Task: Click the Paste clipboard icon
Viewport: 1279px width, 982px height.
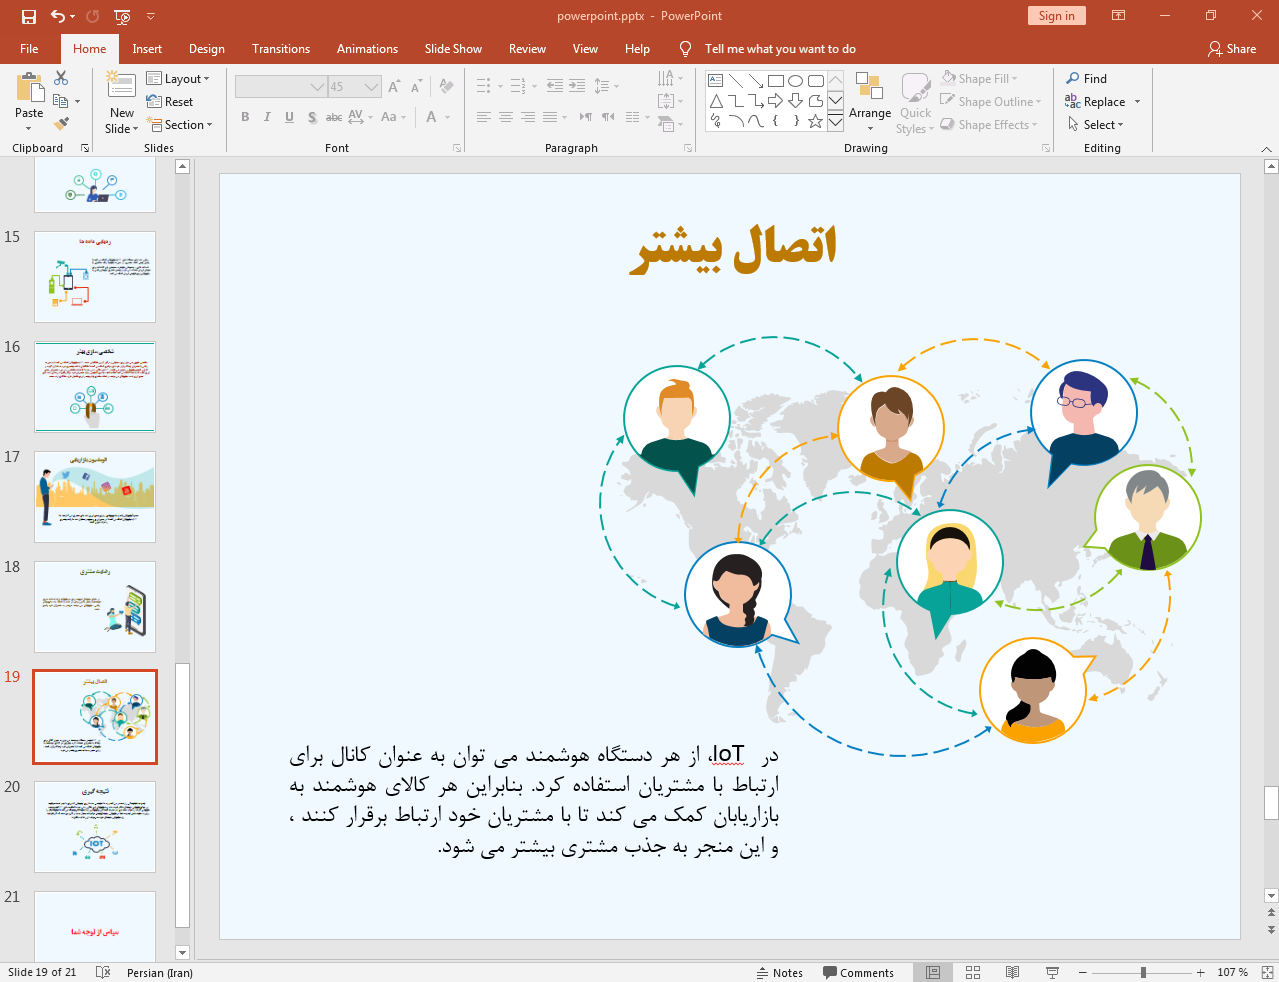Action: (x=29, y=89)
